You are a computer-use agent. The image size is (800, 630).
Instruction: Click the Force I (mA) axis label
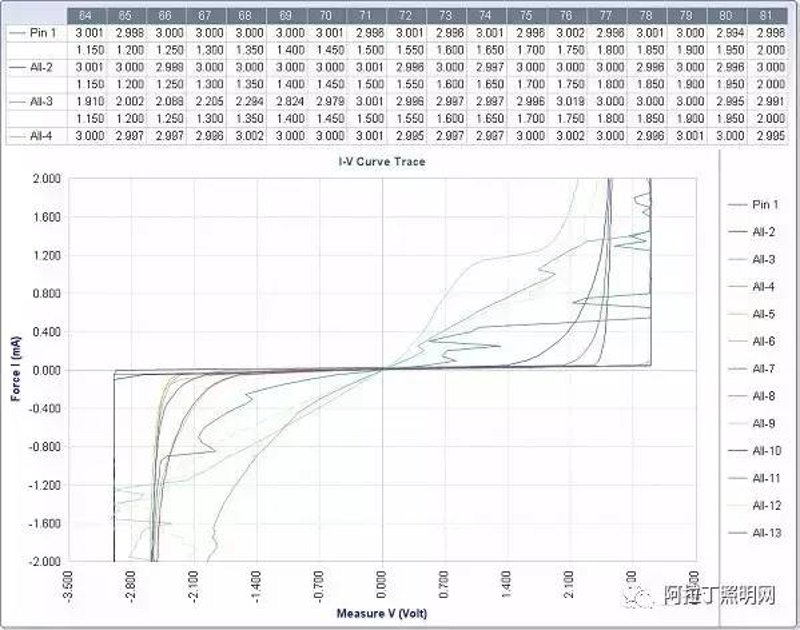(x=16, y=368)
